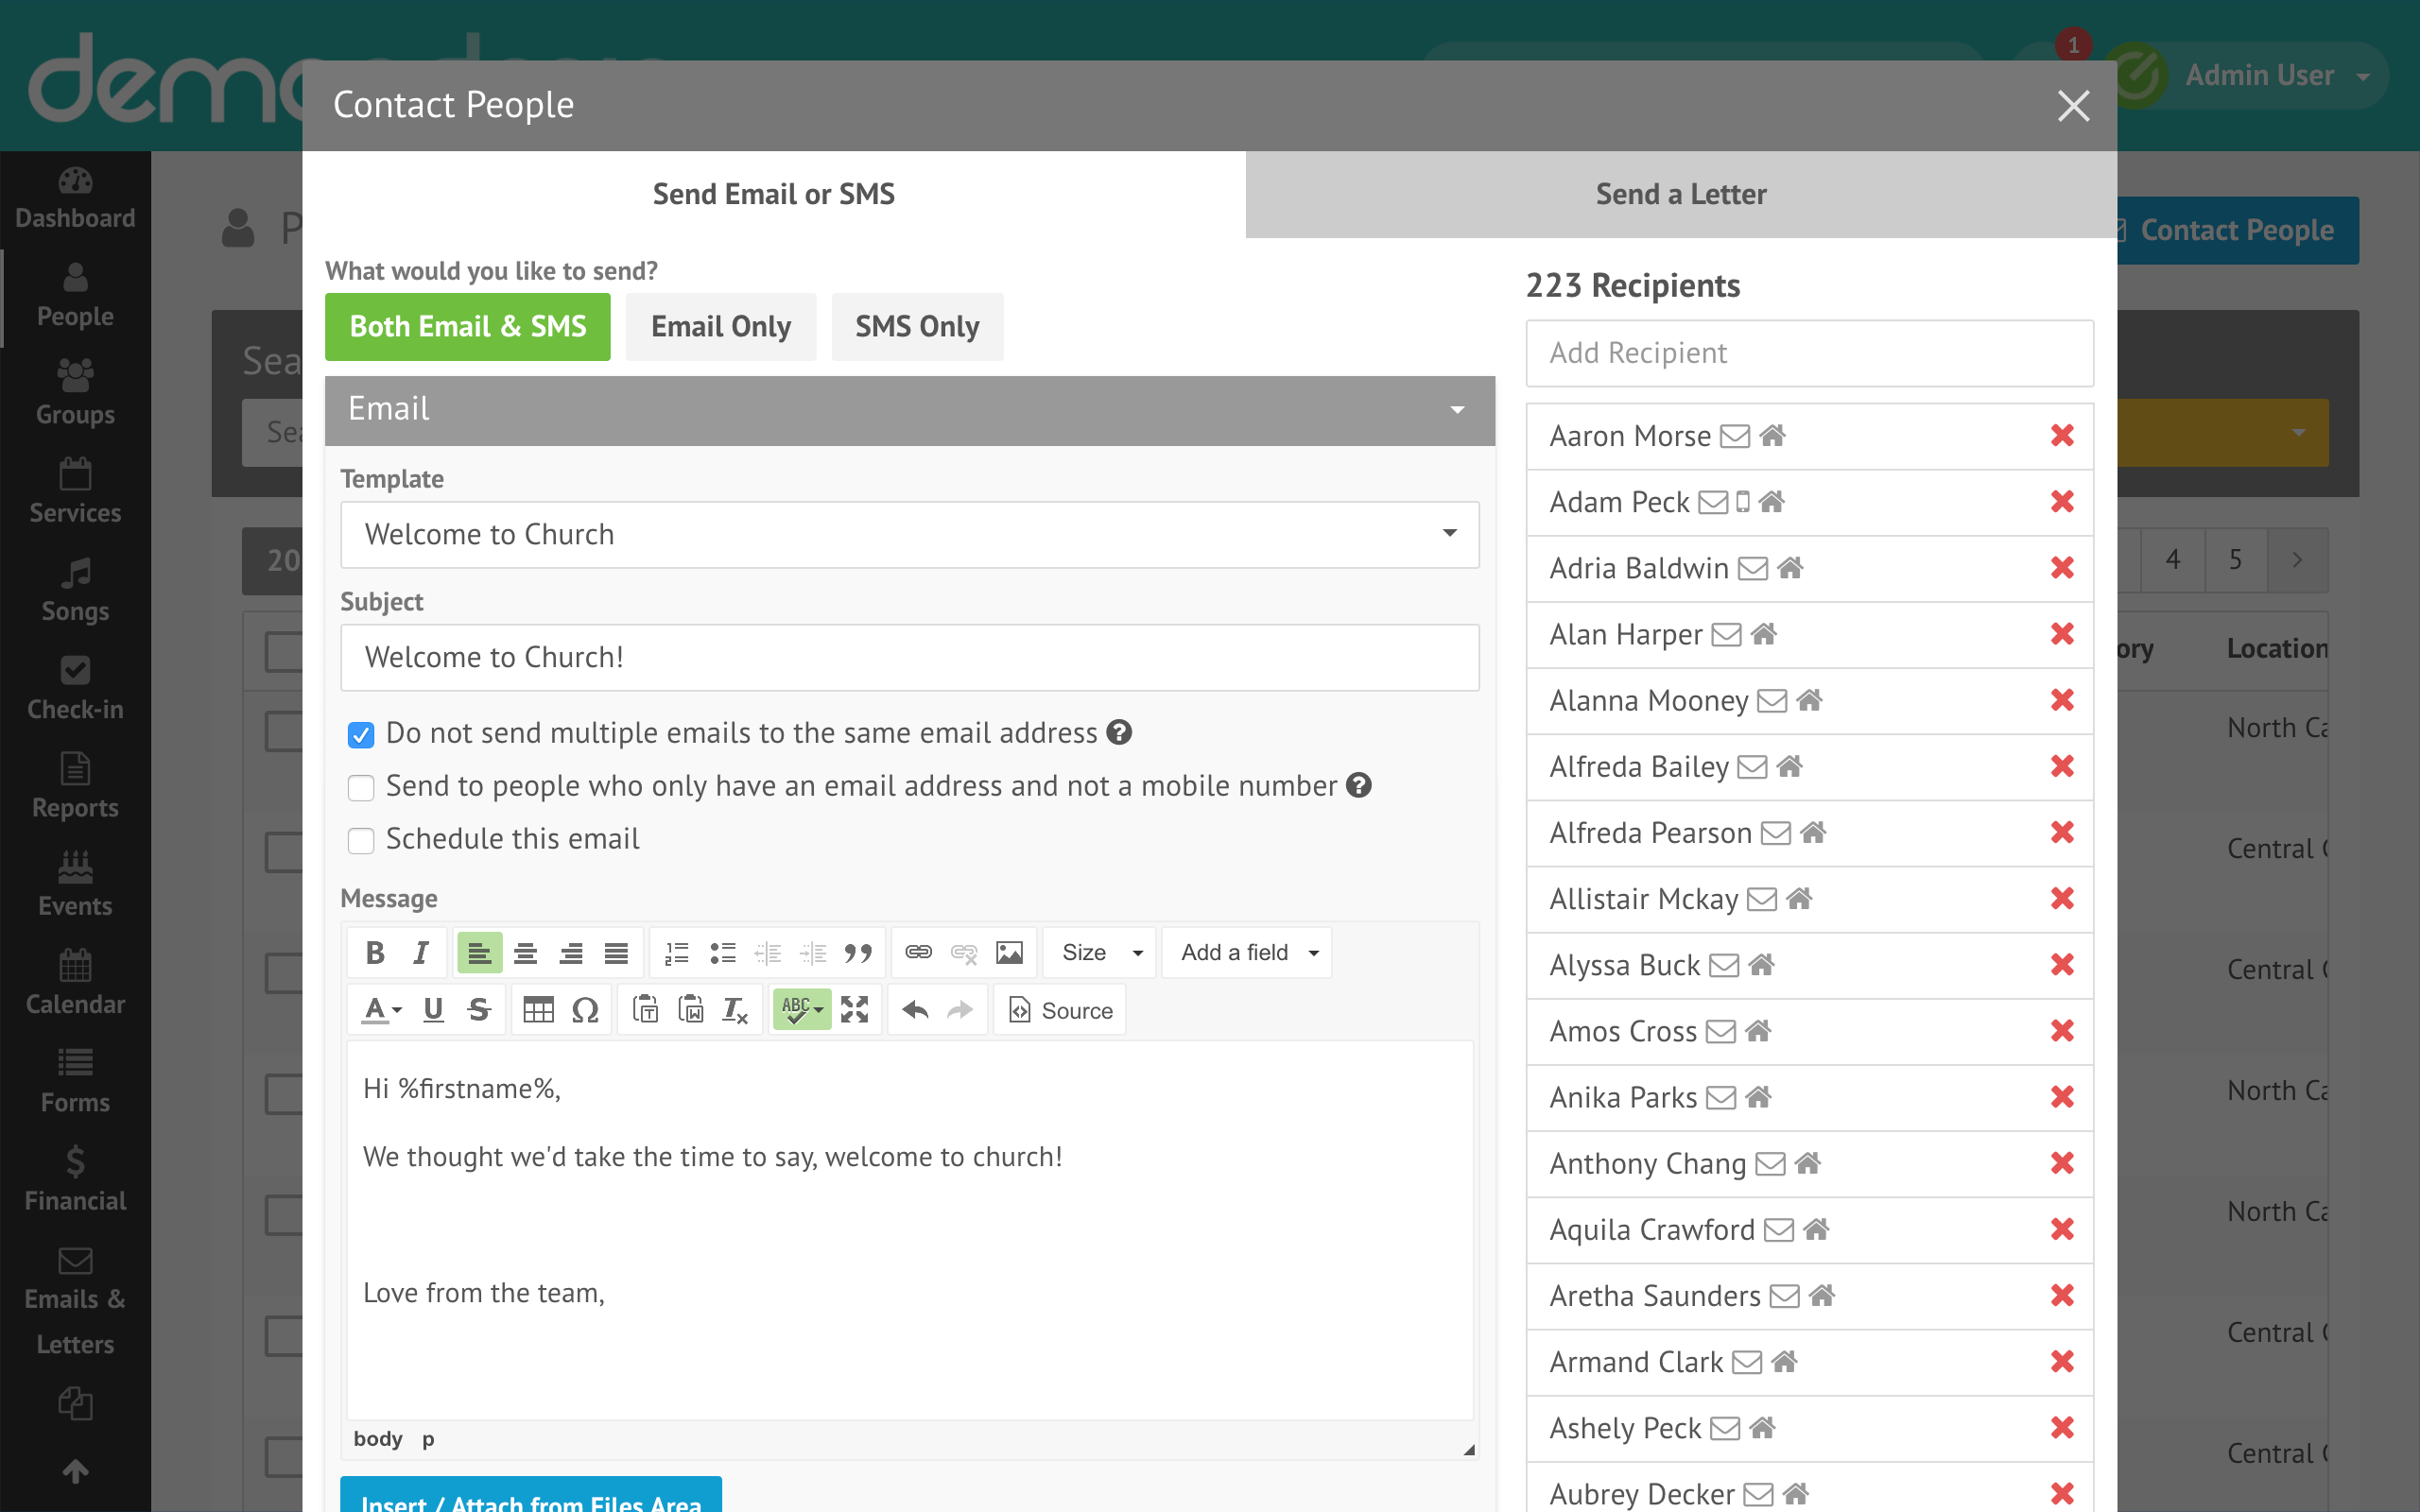Click the block quote icon
The image size is (2420, 1512).
pyautogui.click(x=858, y=952)
